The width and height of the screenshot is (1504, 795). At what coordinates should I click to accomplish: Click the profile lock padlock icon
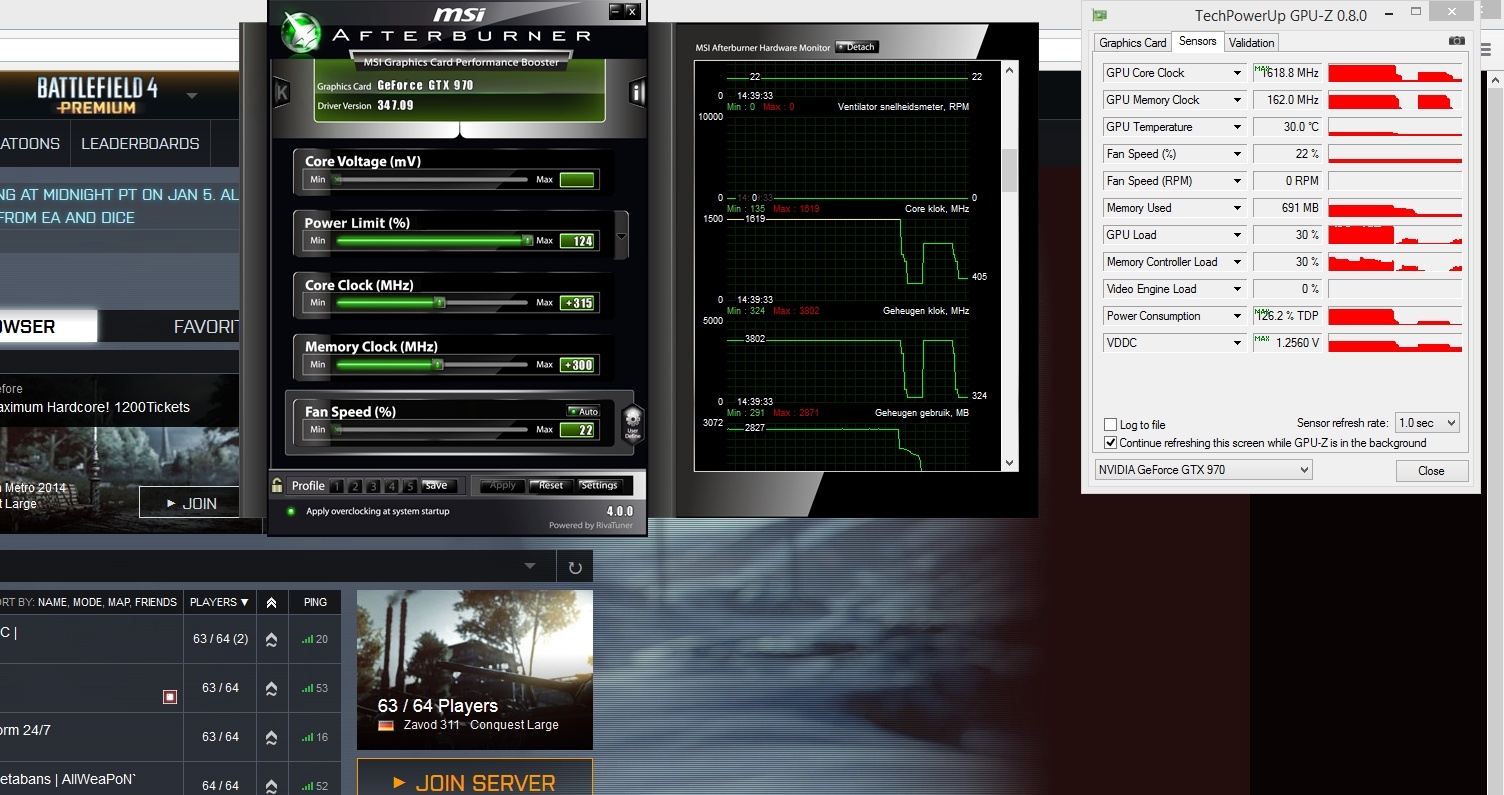click(x=277, y=486)
